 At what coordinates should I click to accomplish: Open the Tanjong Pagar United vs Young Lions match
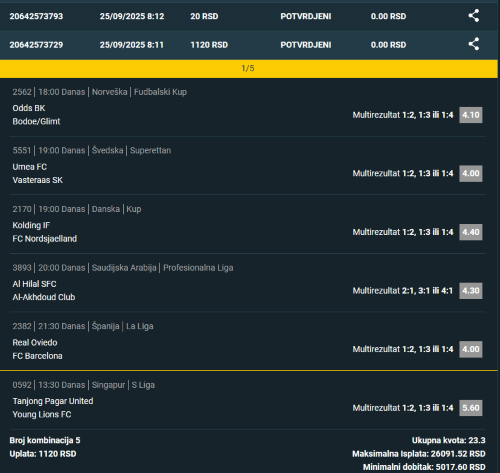click(x=53, y=408)
